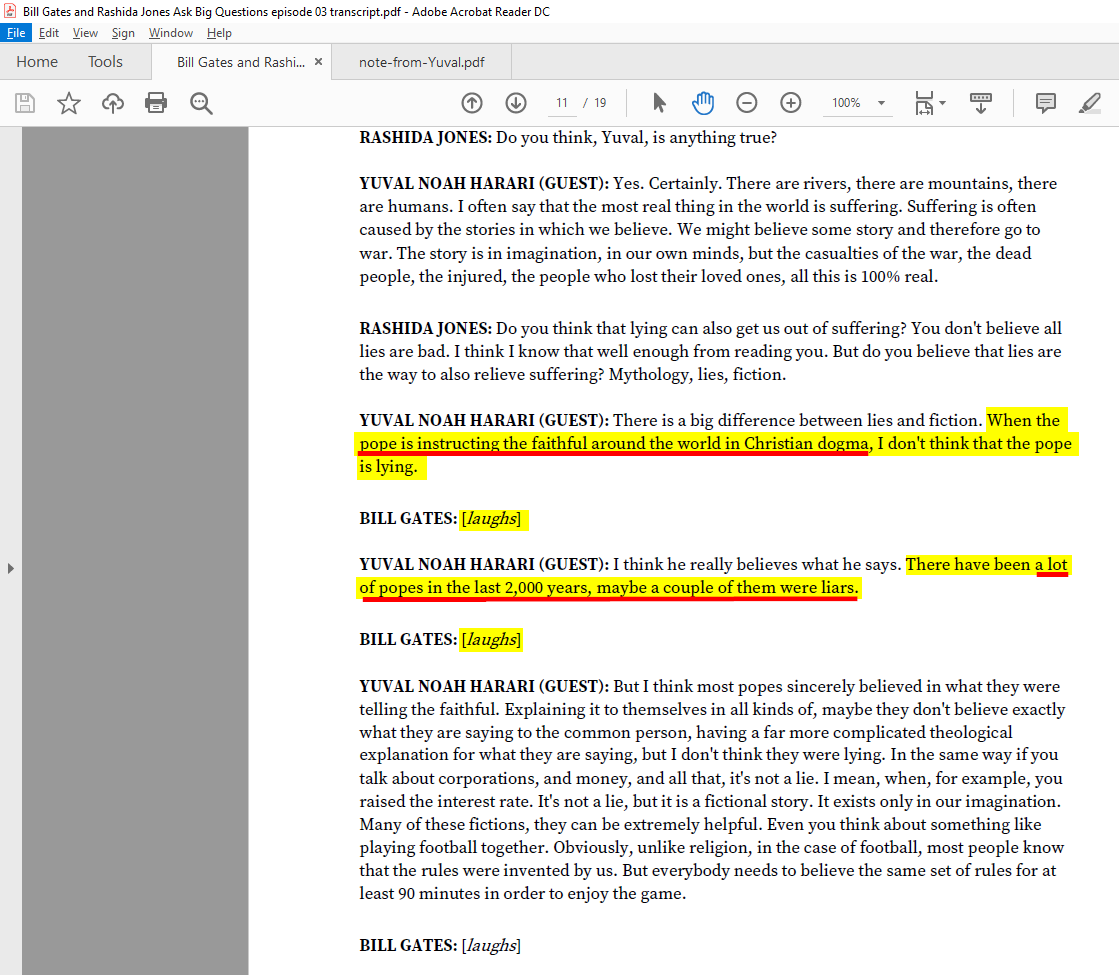
Task: Zoom in with plus icon
Action: (791, 103)
